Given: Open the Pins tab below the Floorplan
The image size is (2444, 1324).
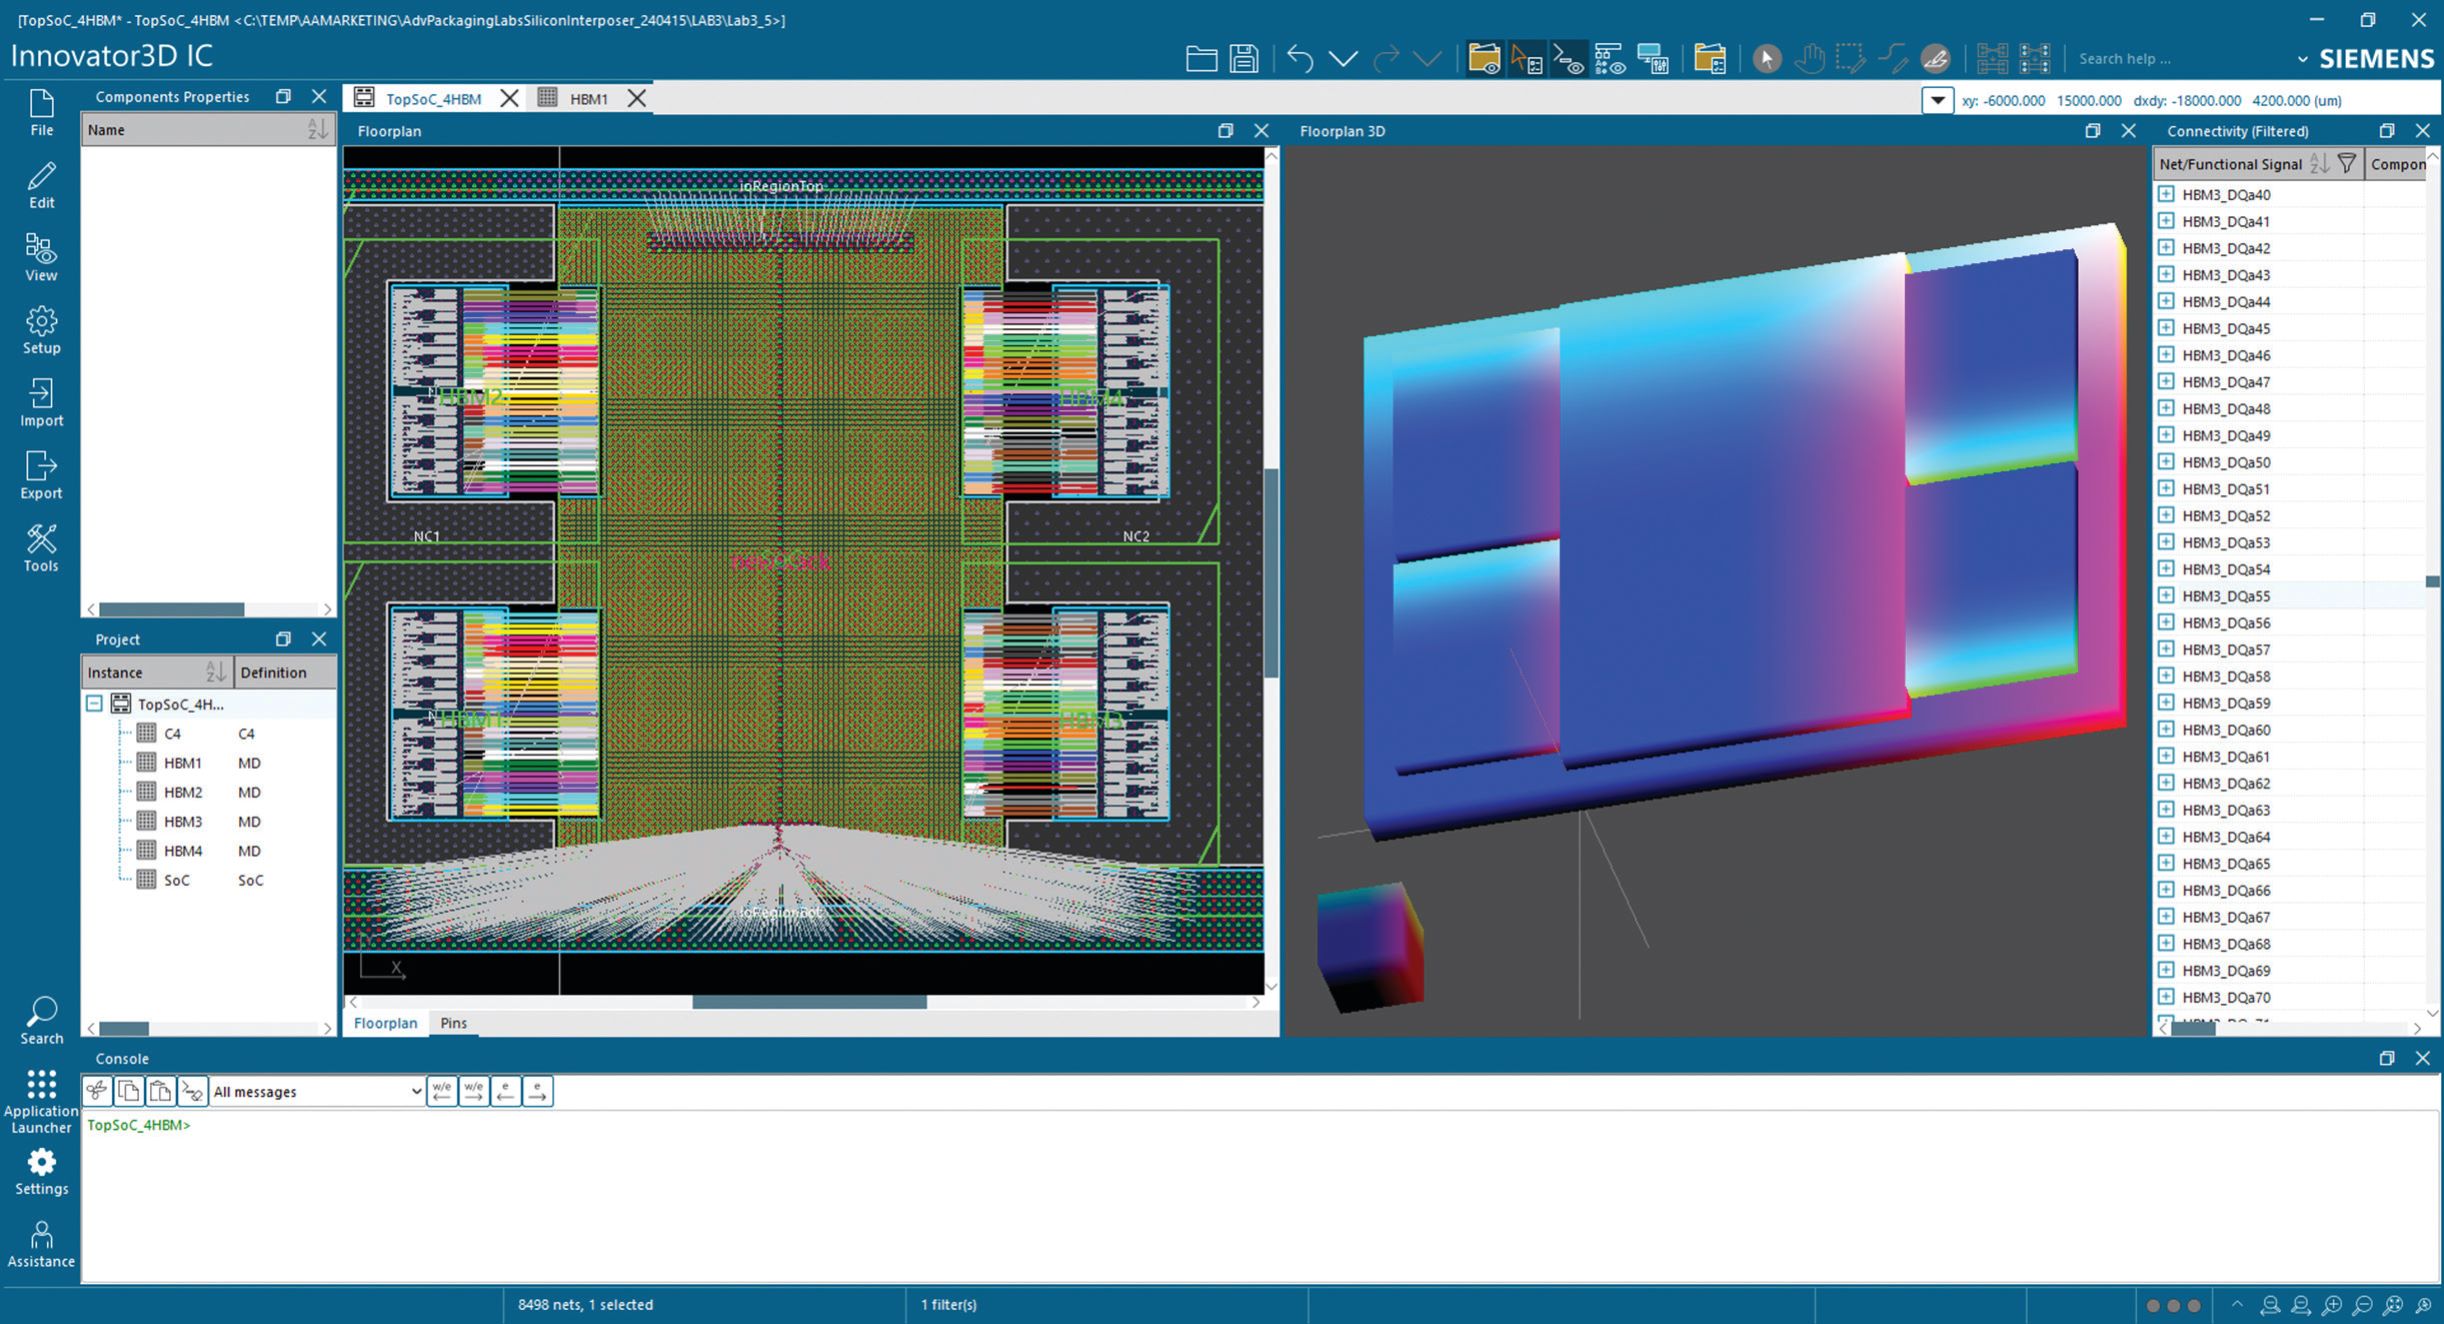Looking at the screenshot, I should 452,1022.
